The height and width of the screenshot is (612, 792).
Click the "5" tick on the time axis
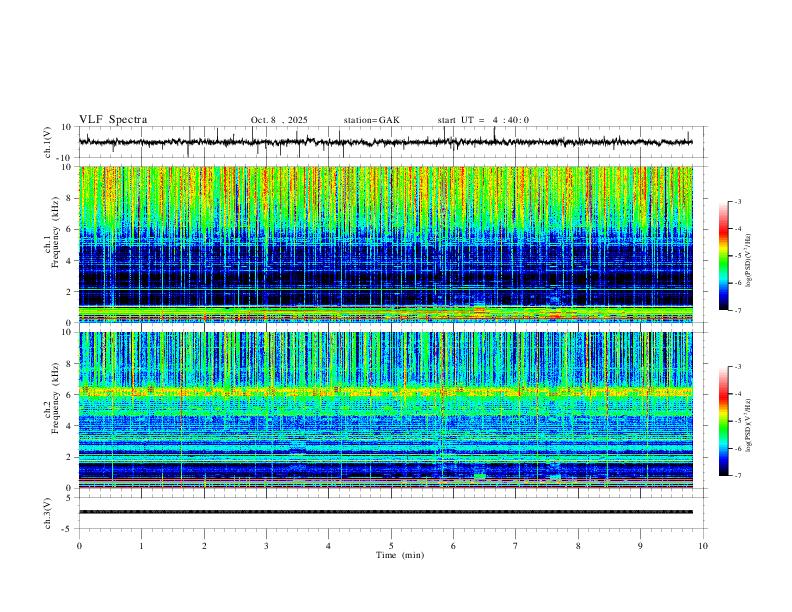pos(391,546)
